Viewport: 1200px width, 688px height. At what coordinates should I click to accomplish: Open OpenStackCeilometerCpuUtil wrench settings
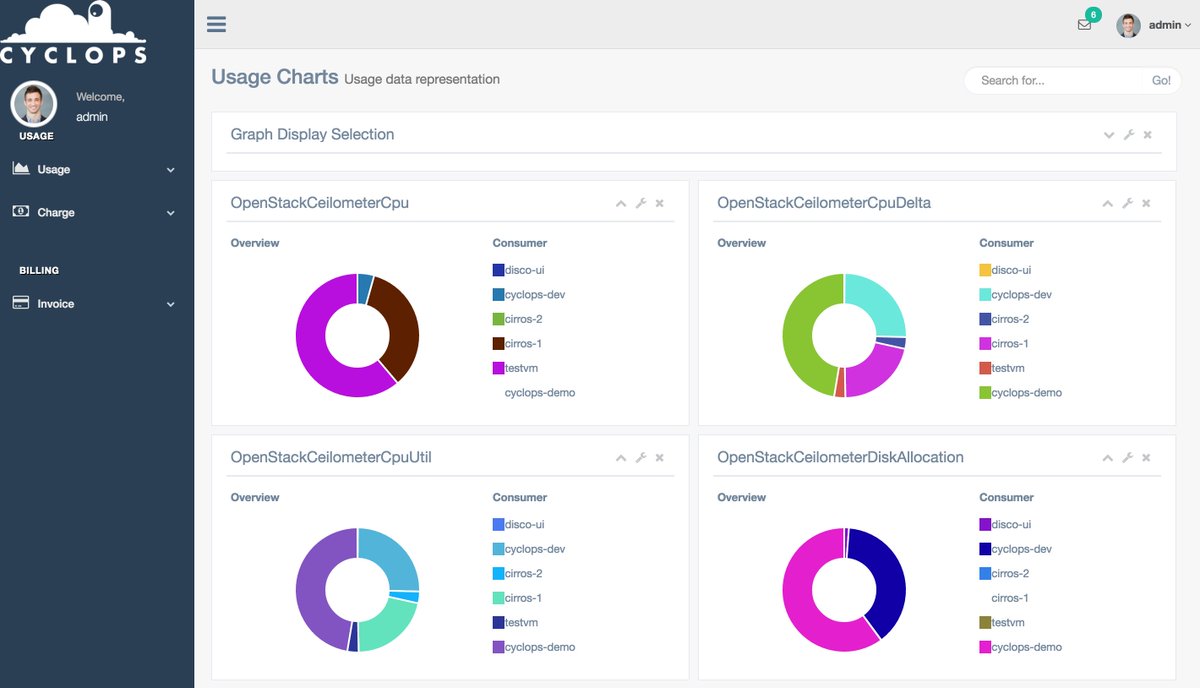[x=641, y=458]
